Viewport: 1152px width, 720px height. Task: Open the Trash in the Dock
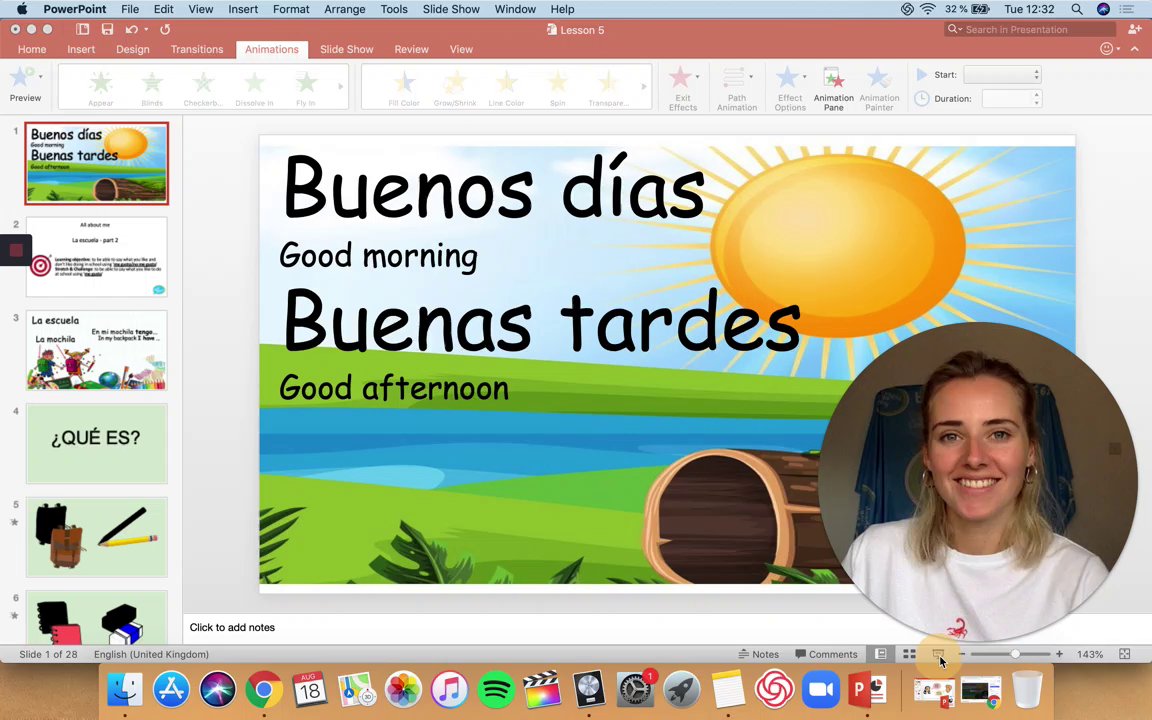1027,690
